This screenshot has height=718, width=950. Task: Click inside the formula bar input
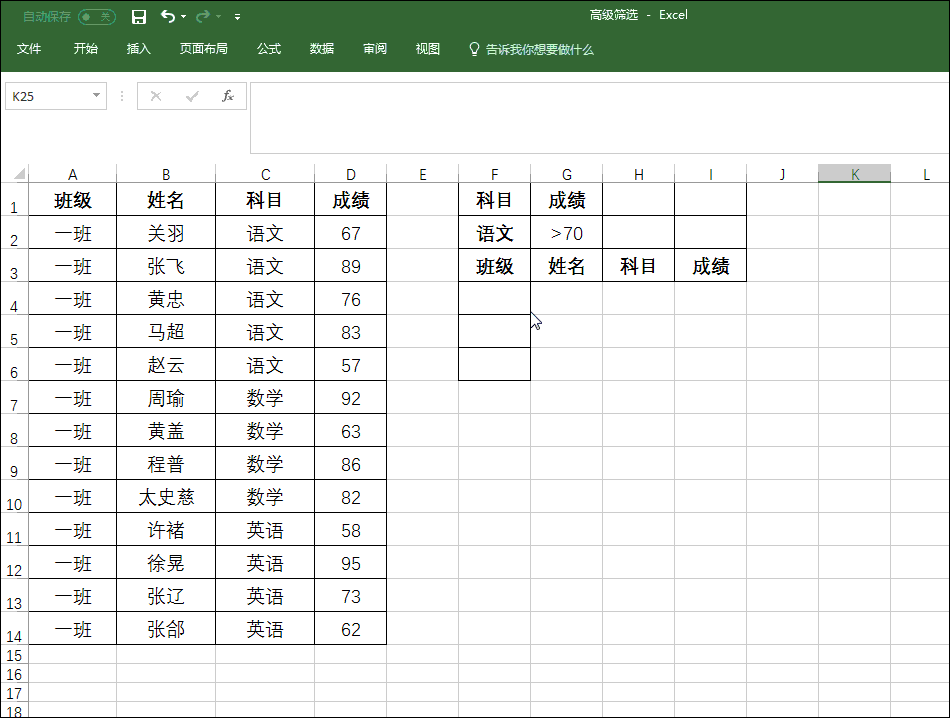click(x=600, y=118)
